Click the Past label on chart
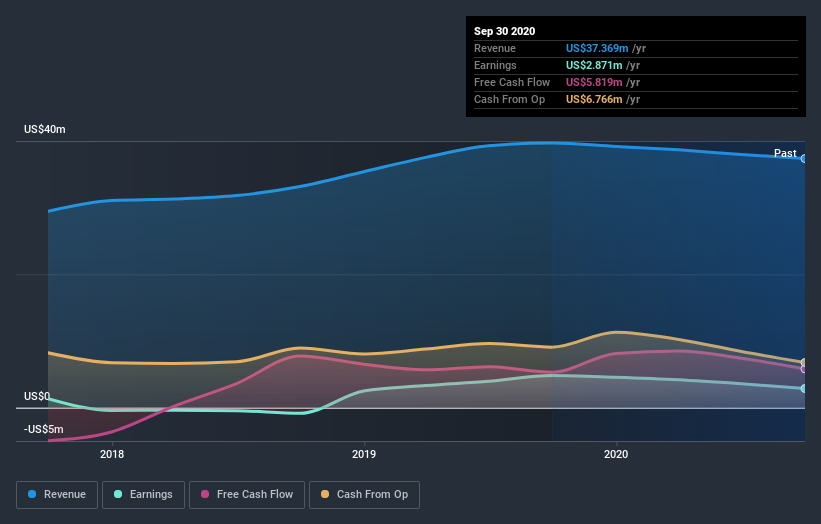The height and width of the screenshot is (524, 821). pos(785,153)
